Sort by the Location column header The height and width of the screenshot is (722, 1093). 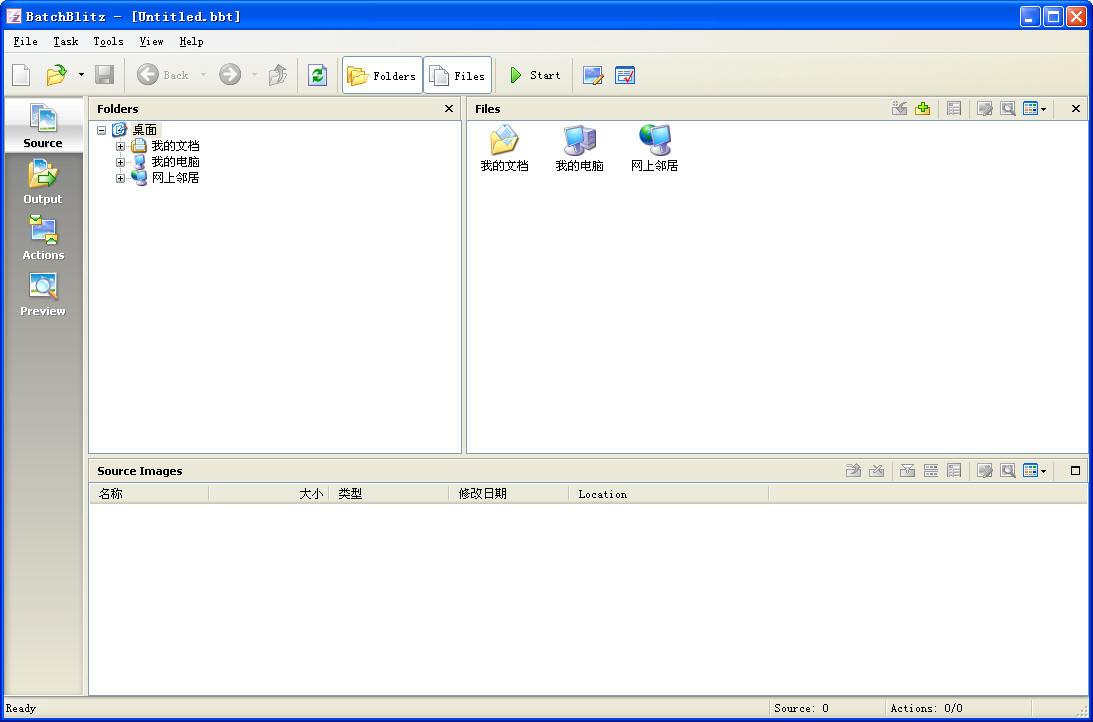point(669,494)
